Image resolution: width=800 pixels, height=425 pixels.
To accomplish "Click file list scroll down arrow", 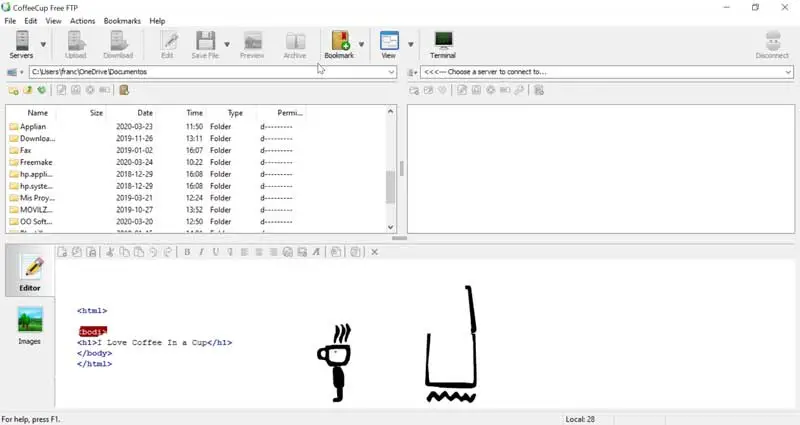I will pos(390,227).
